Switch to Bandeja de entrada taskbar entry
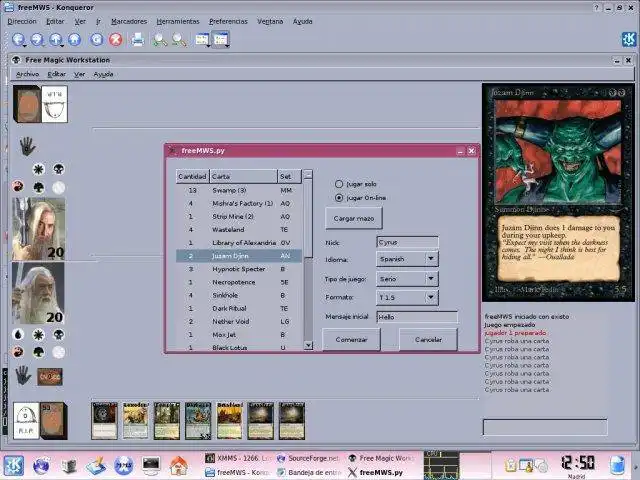The image size is (640, 480). (309, 472)
